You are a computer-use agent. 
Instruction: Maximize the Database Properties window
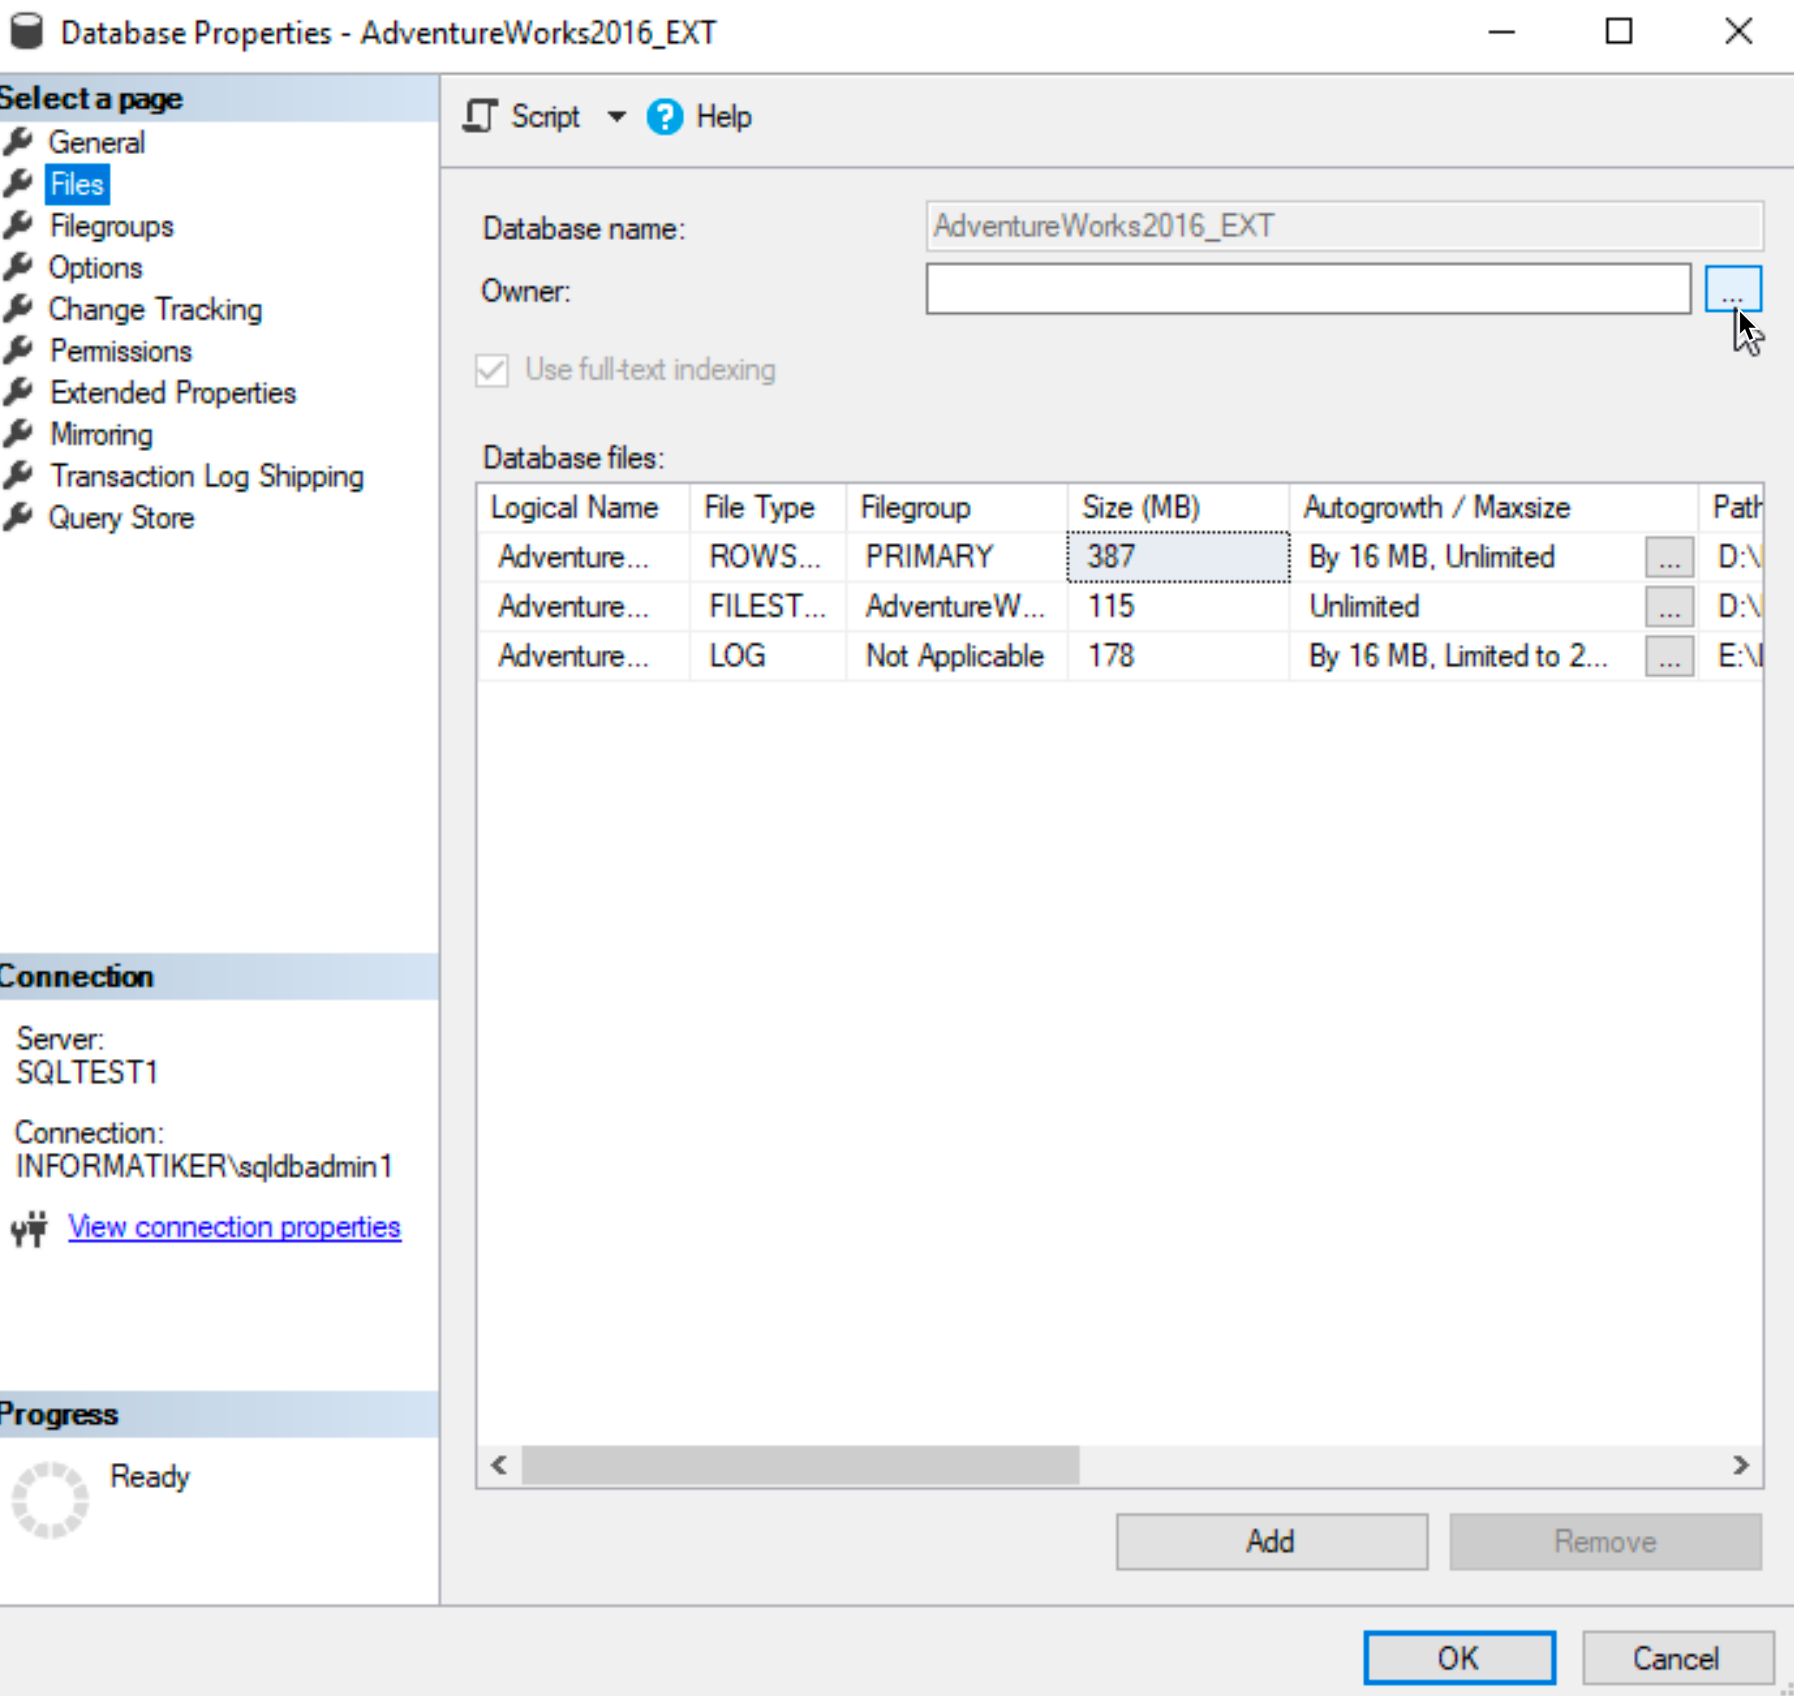(x=1619, y=31)
